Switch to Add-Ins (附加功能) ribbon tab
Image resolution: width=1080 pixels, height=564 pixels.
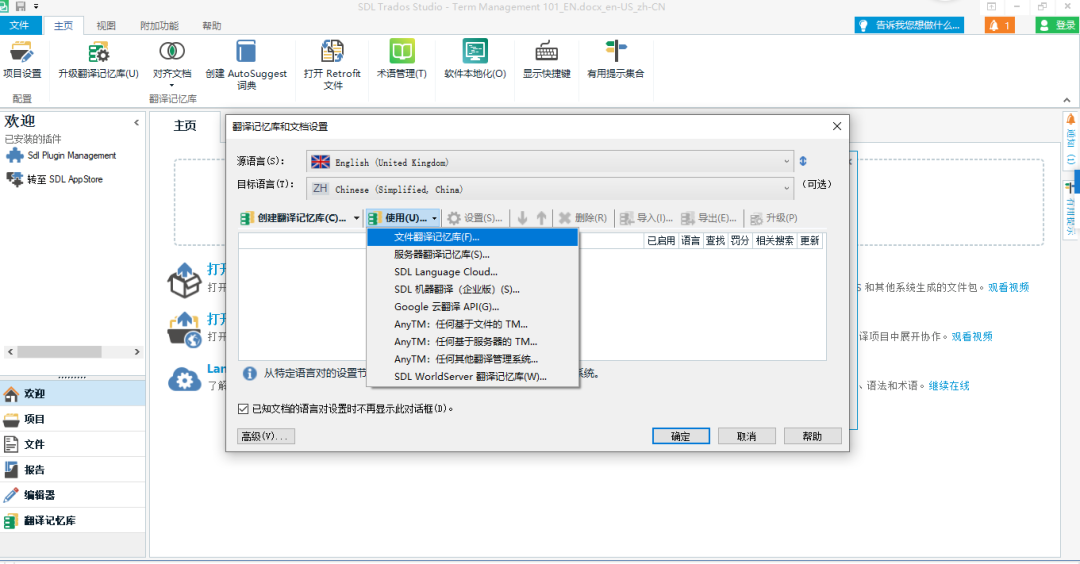(159, 25)
